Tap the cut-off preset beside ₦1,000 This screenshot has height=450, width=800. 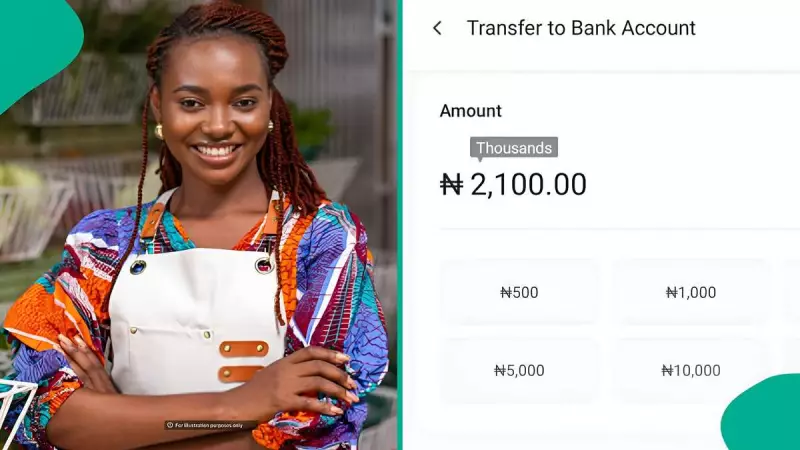[792, 292]
